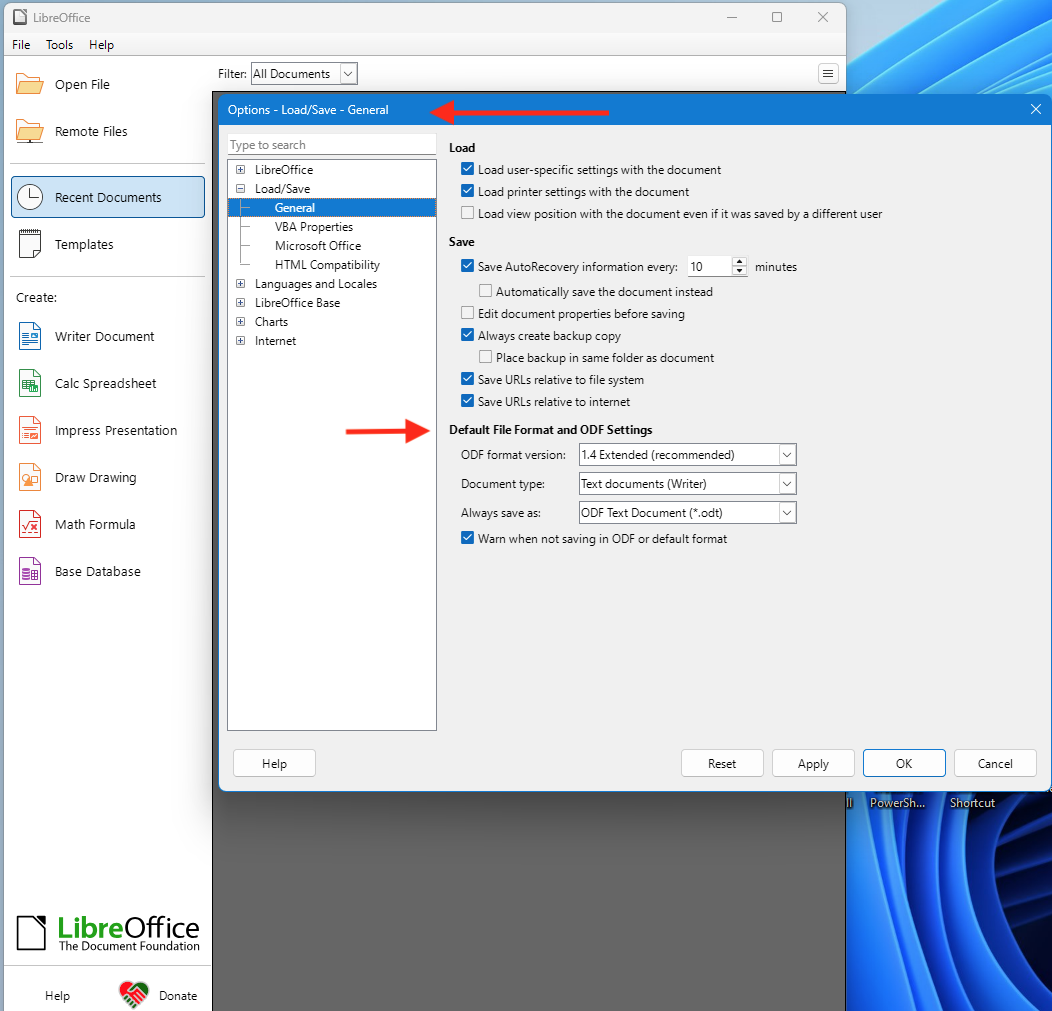
Task: Enable Edit document properties before saving
Action: pos(468,313)
